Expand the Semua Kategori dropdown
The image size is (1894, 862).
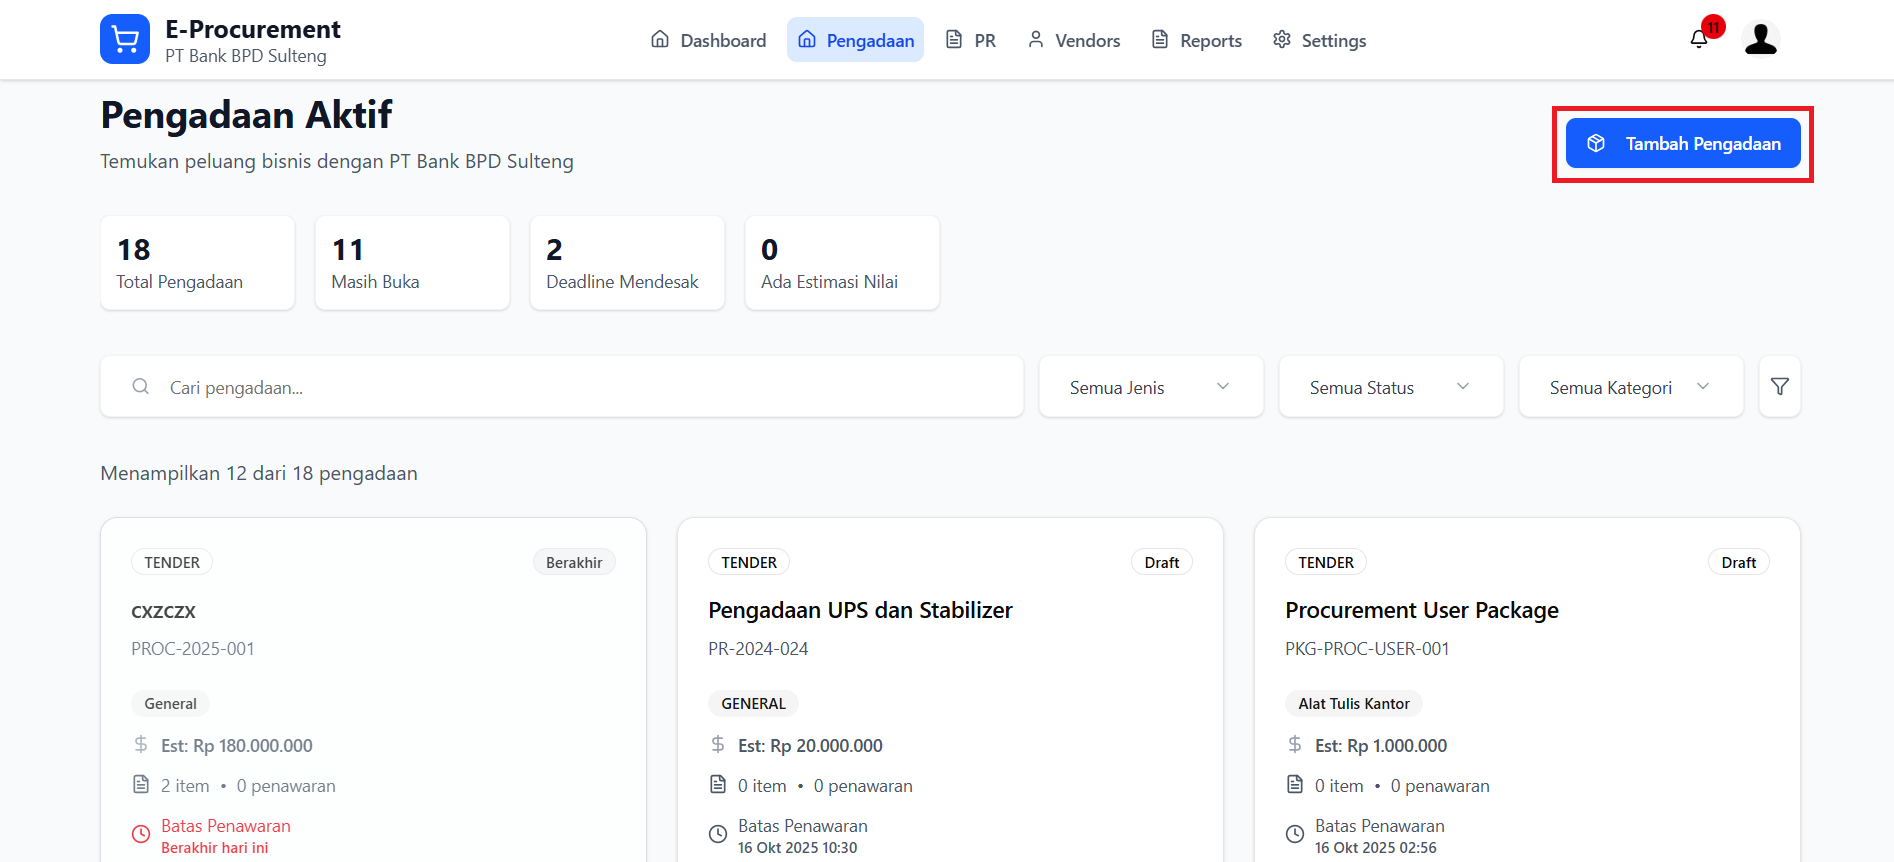point(1630,387)
